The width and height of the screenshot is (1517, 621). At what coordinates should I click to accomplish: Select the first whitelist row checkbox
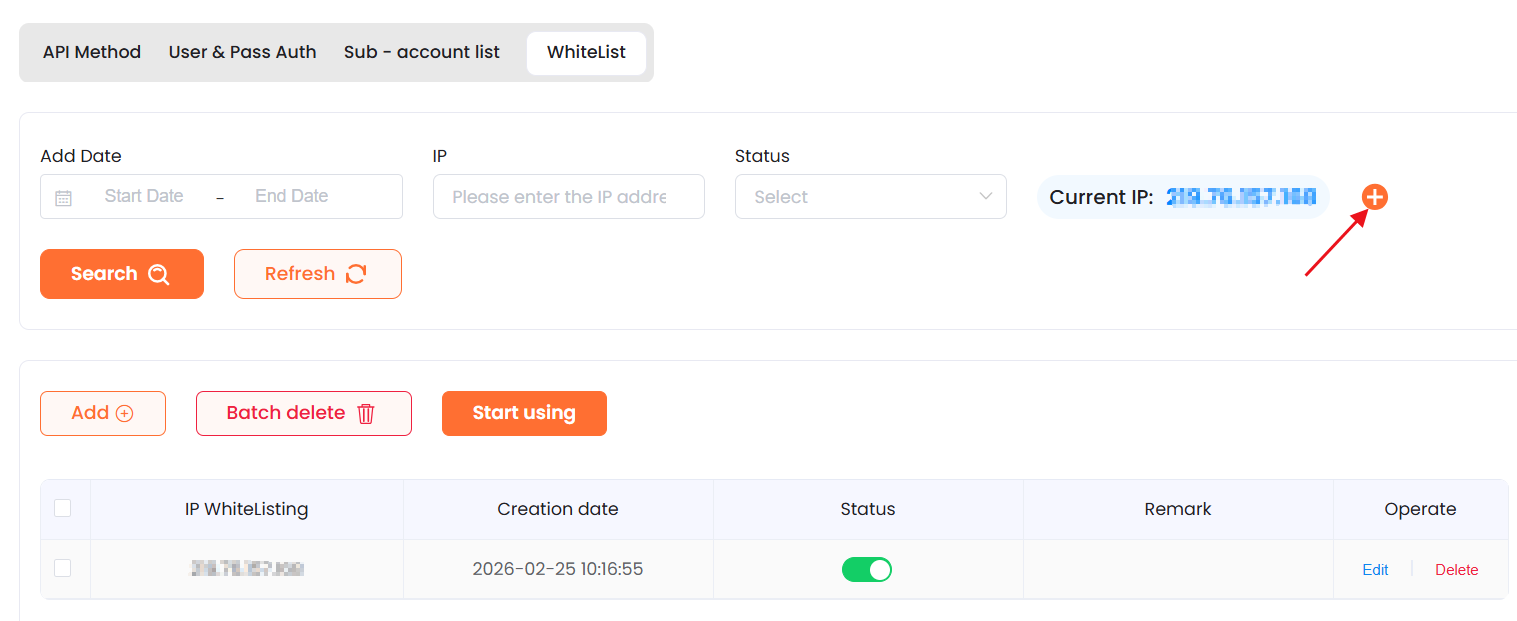point(63,568)
